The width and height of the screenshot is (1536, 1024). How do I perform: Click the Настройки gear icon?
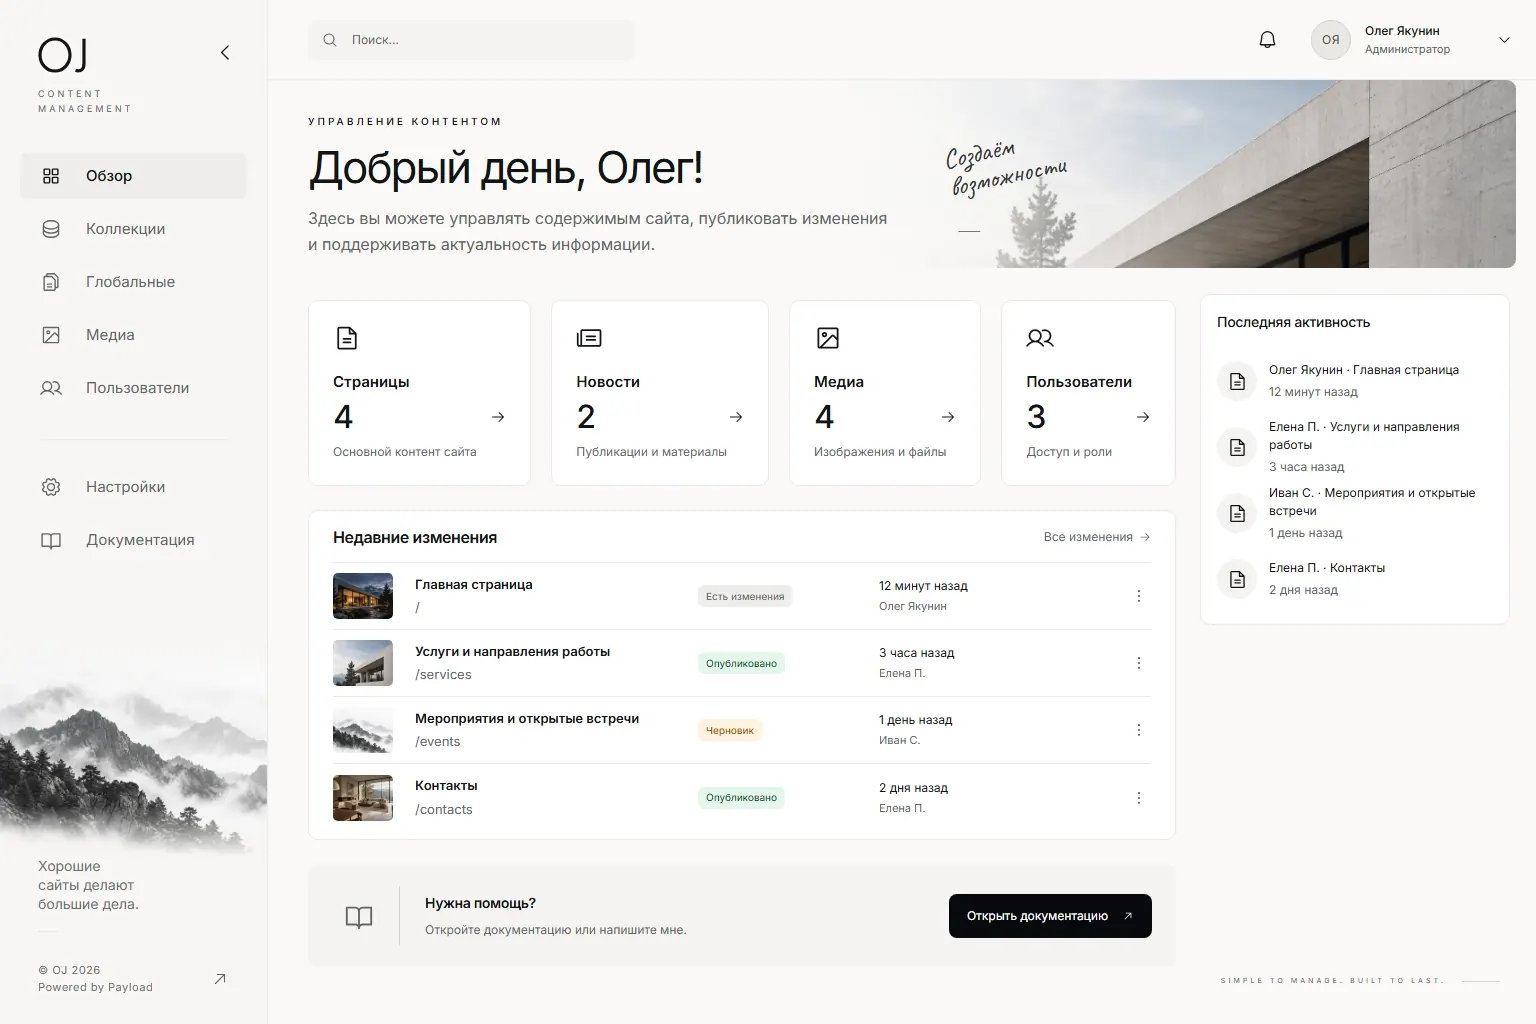pyautogui.click(x=51, y=487)
